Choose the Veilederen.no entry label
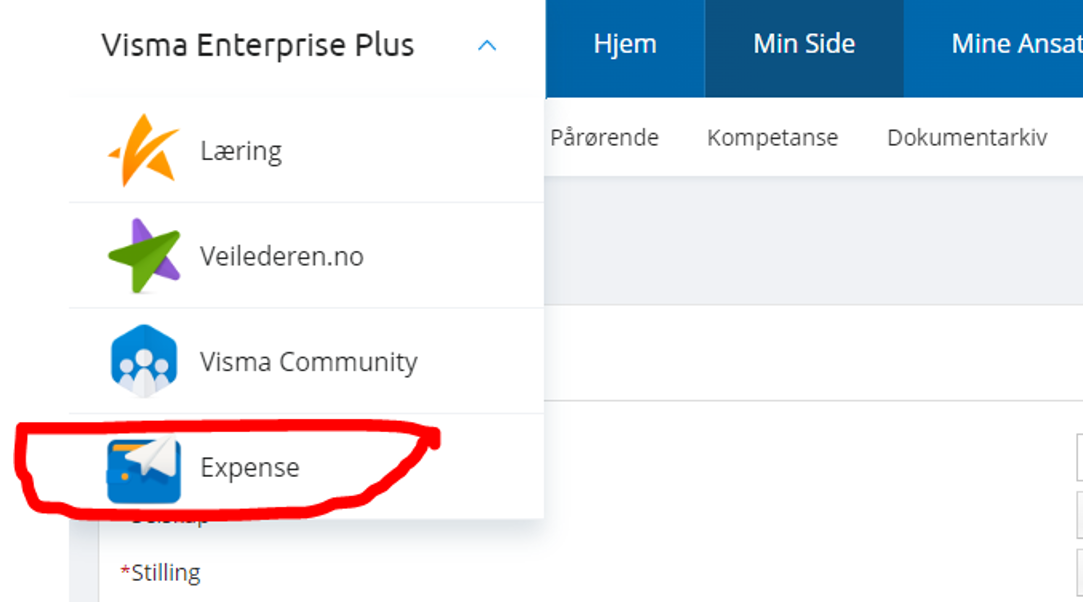 coord(282,256)
